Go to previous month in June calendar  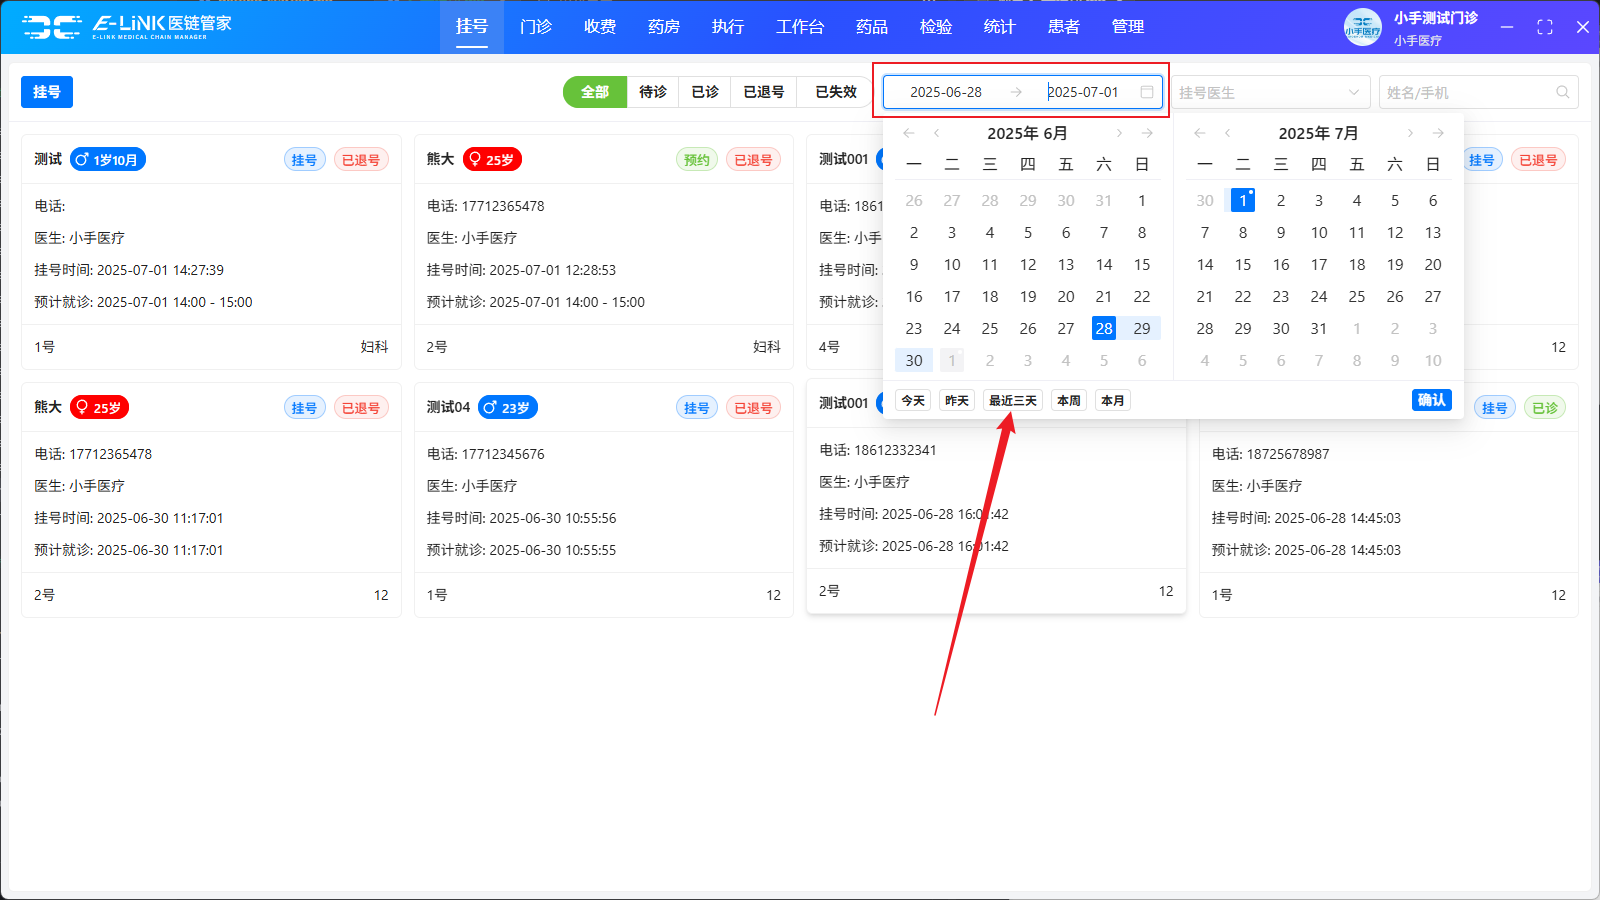pyautogui.click(x=936, y=133)
